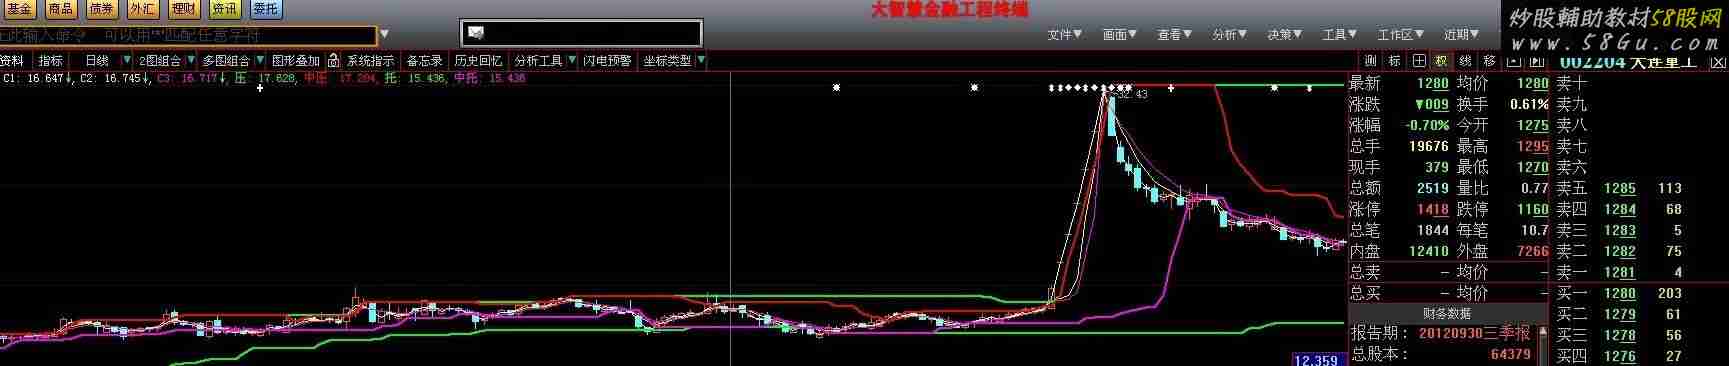
Task: Open the 分析 menu
Action: [x=1230, y=35]
